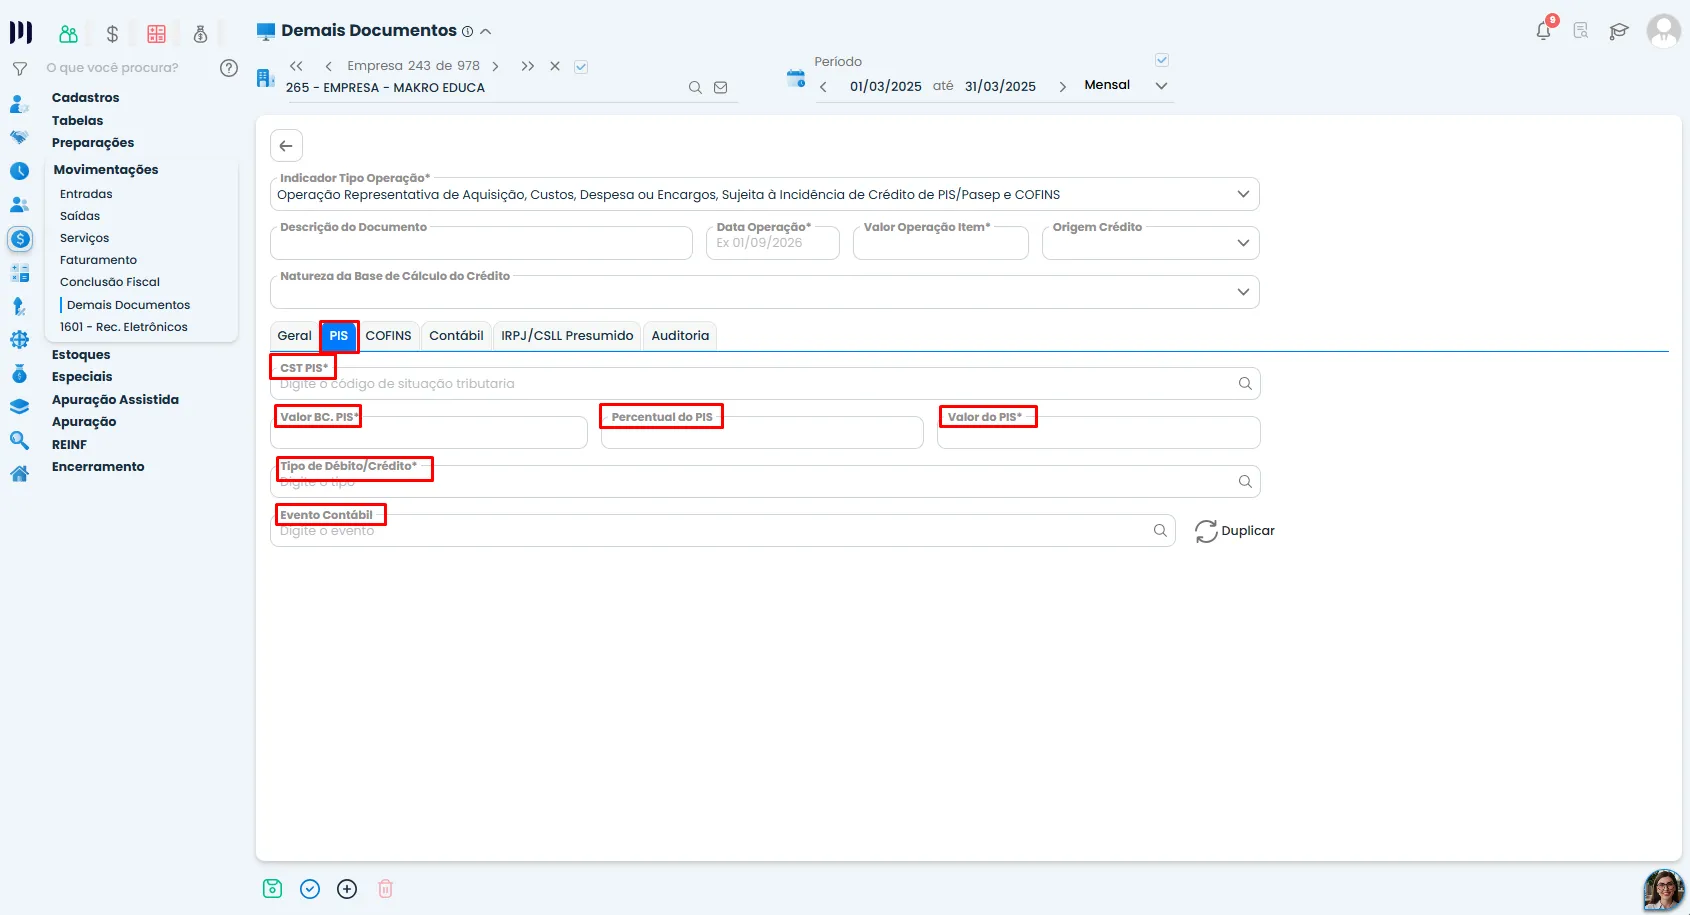Click the confirm check circle icon
The height and width of the screenshot is (915, 1690).
point(310,889)
